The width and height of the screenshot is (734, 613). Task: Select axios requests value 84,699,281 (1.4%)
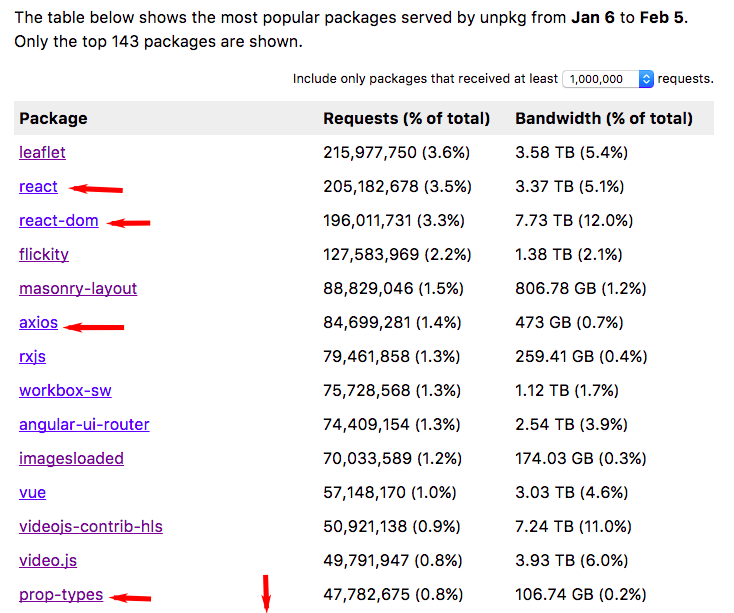point(392,322)
